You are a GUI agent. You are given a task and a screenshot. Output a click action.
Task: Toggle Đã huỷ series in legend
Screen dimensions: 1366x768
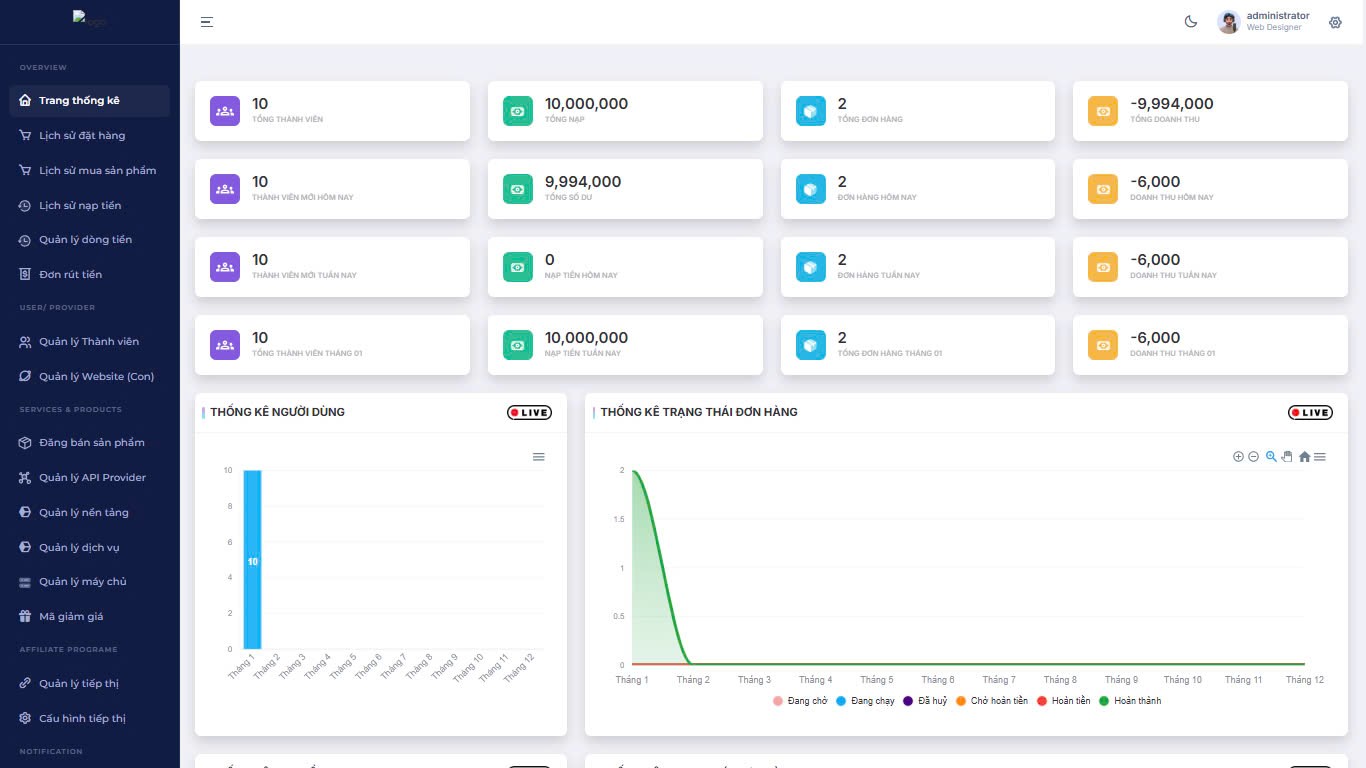coord(925,701)
